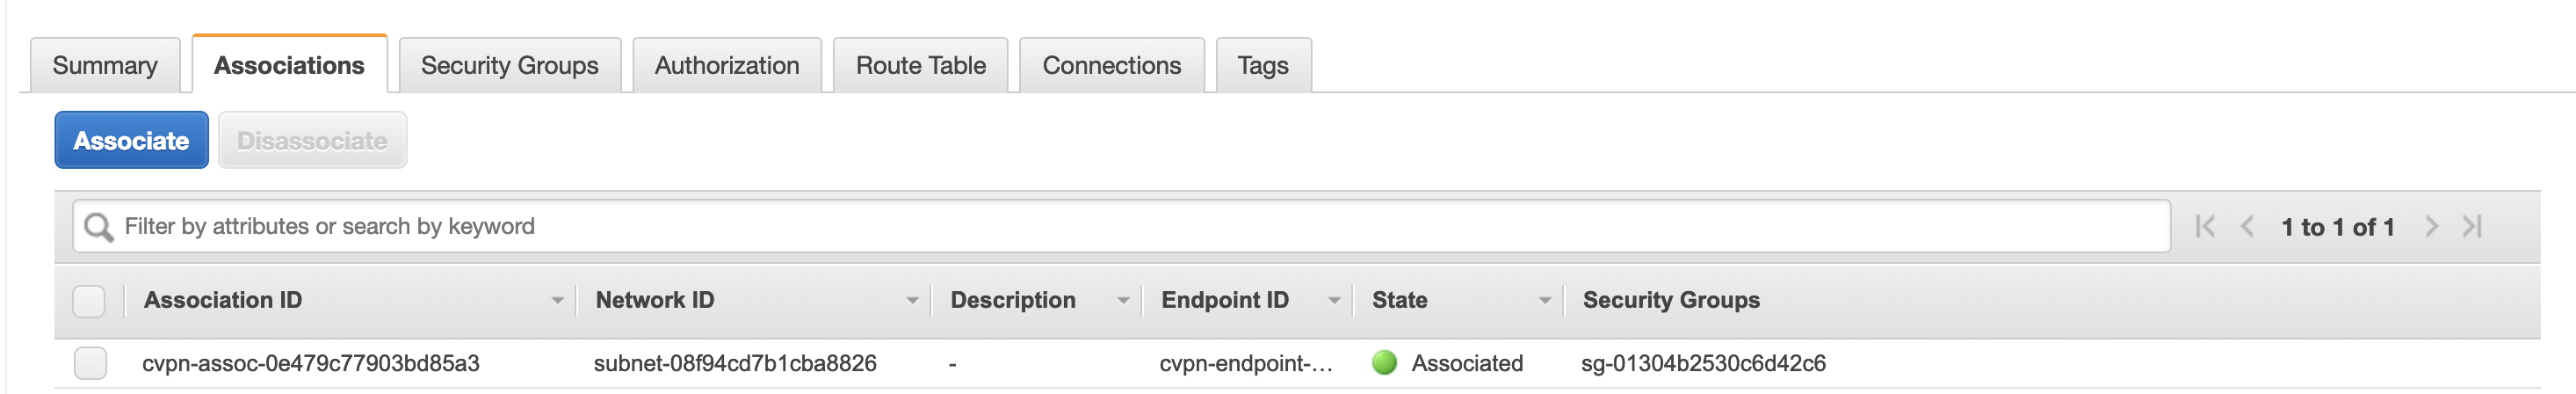Go to previous page of results
The image size is (2576, 394).
coord(2247,227)
